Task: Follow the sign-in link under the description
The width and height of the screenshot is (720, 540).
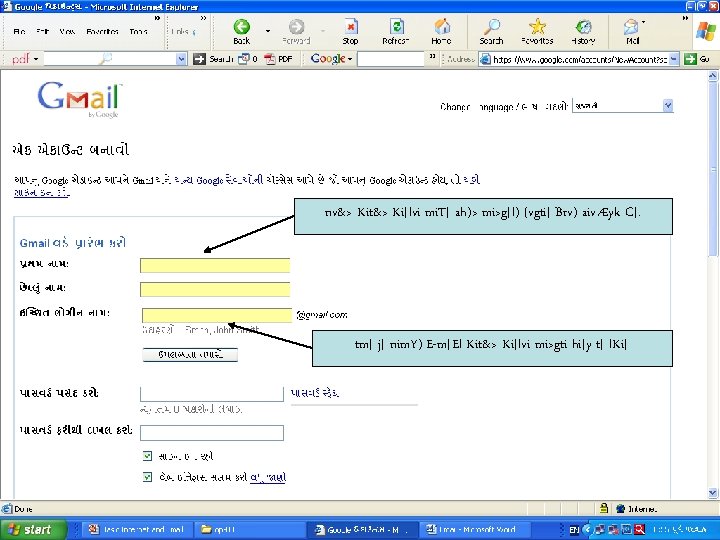Action: tap(42, 193)
